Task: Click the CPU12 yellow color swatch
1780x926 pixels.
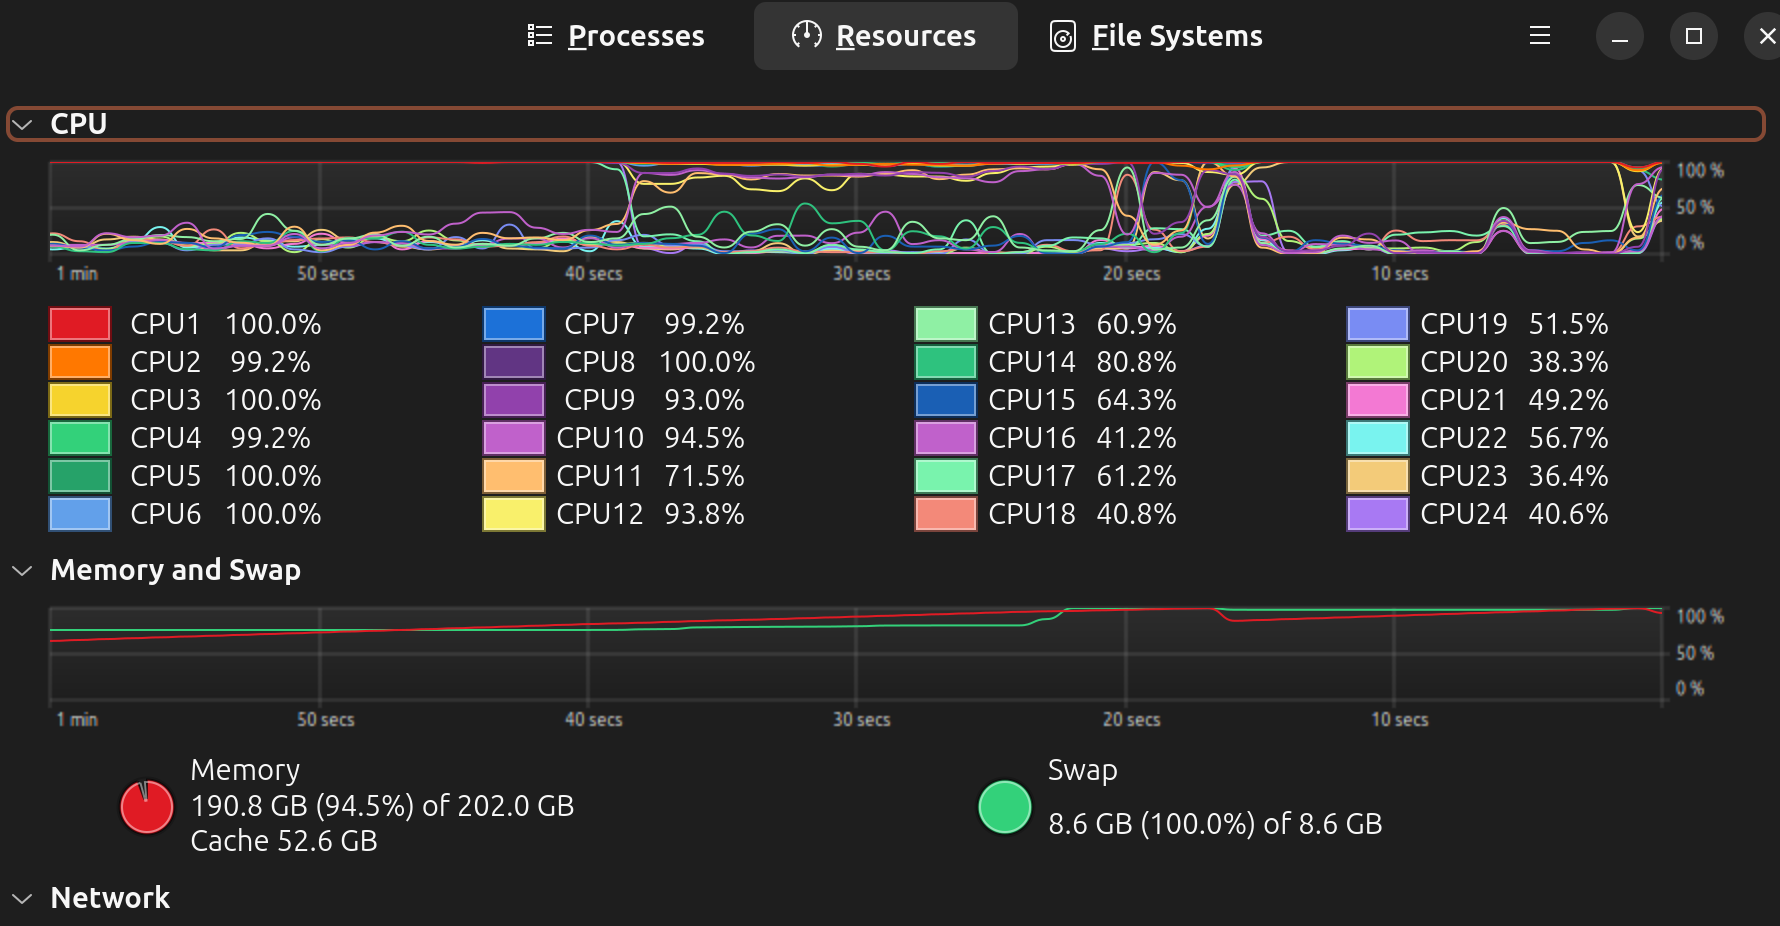Action: tap(513, 514)
